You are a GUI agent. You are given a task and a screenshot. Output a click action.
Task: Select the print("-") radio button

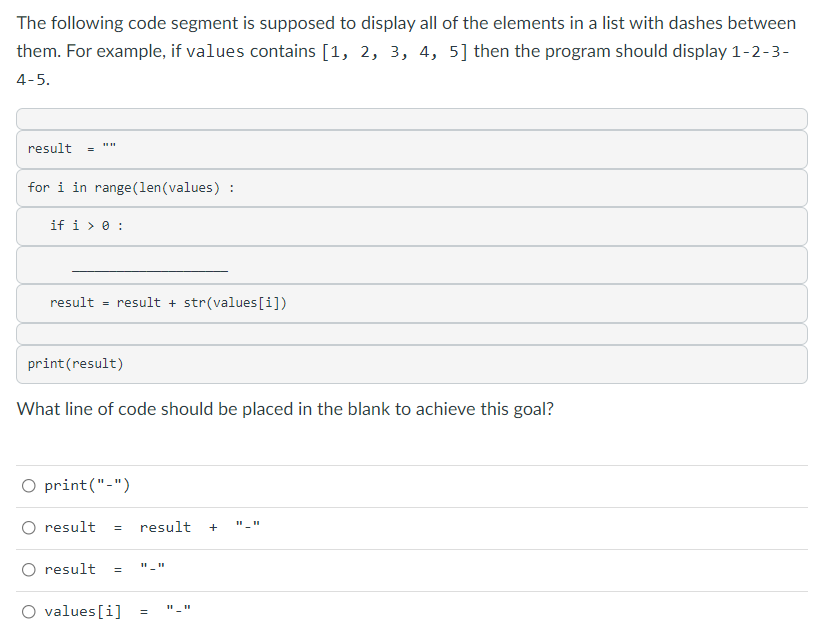[x=29, y=486]
